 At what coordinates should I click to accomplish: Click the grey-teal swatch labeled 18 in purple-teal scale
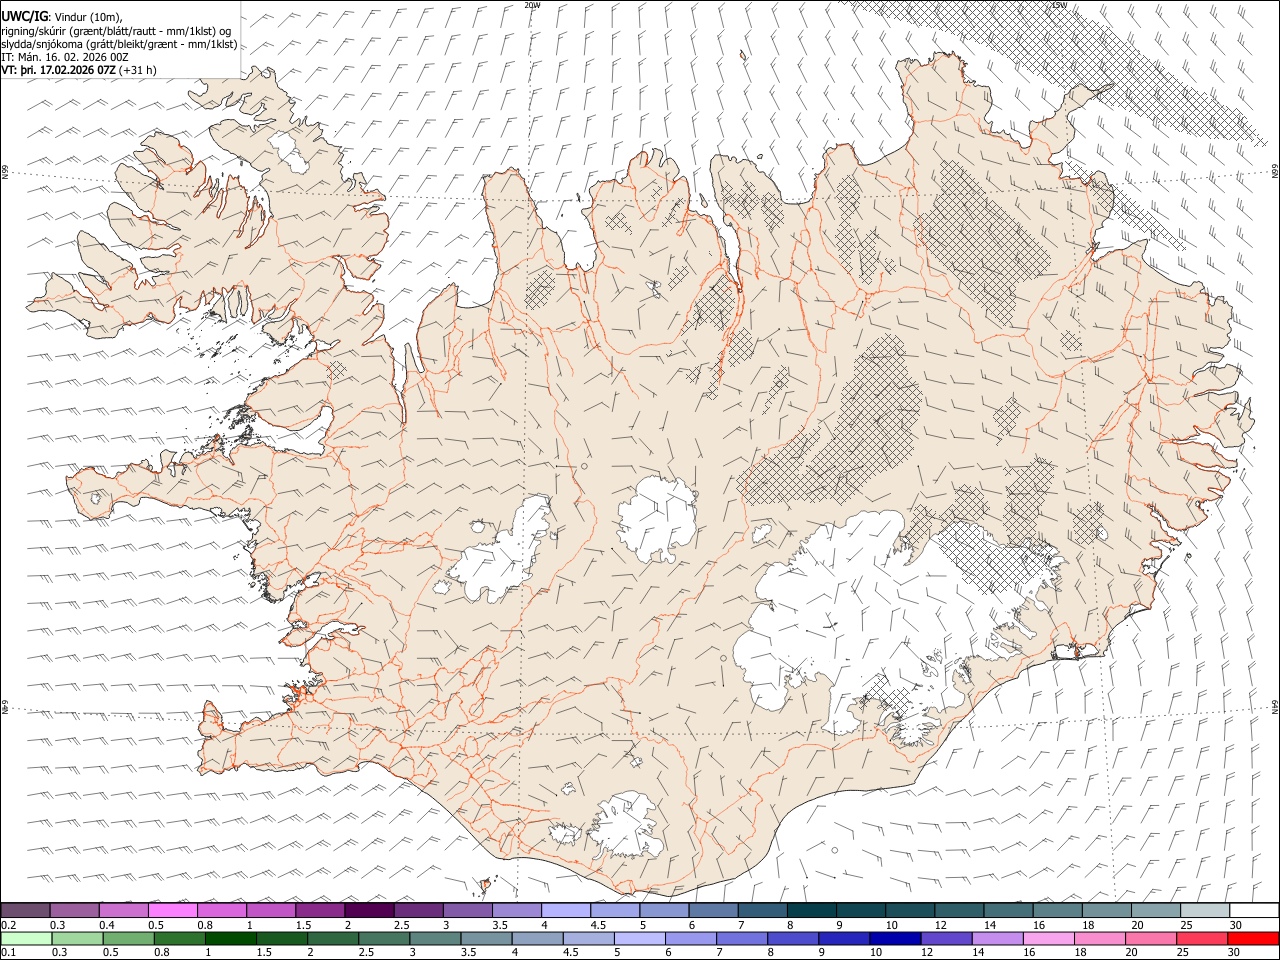click(1106, 910)
